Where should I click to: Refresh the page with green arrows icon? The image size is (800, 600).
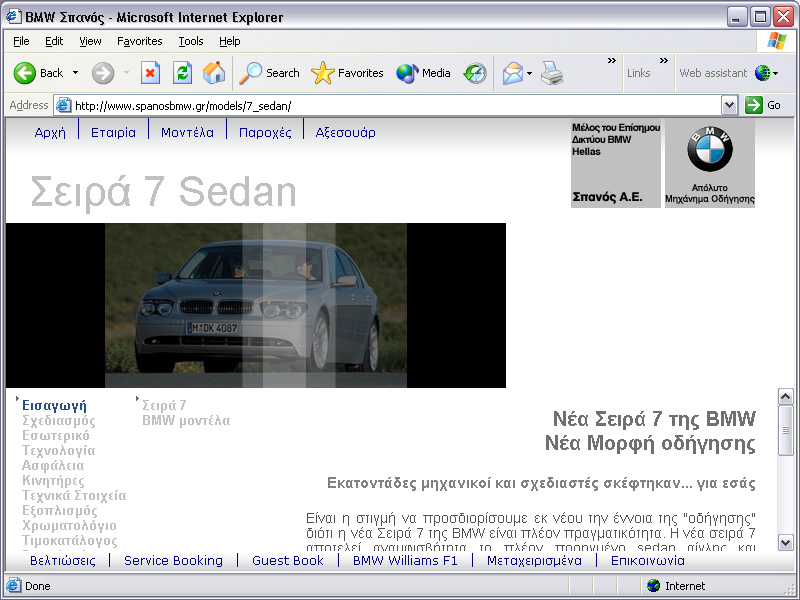pyautogui.click(x=182, y=73)
